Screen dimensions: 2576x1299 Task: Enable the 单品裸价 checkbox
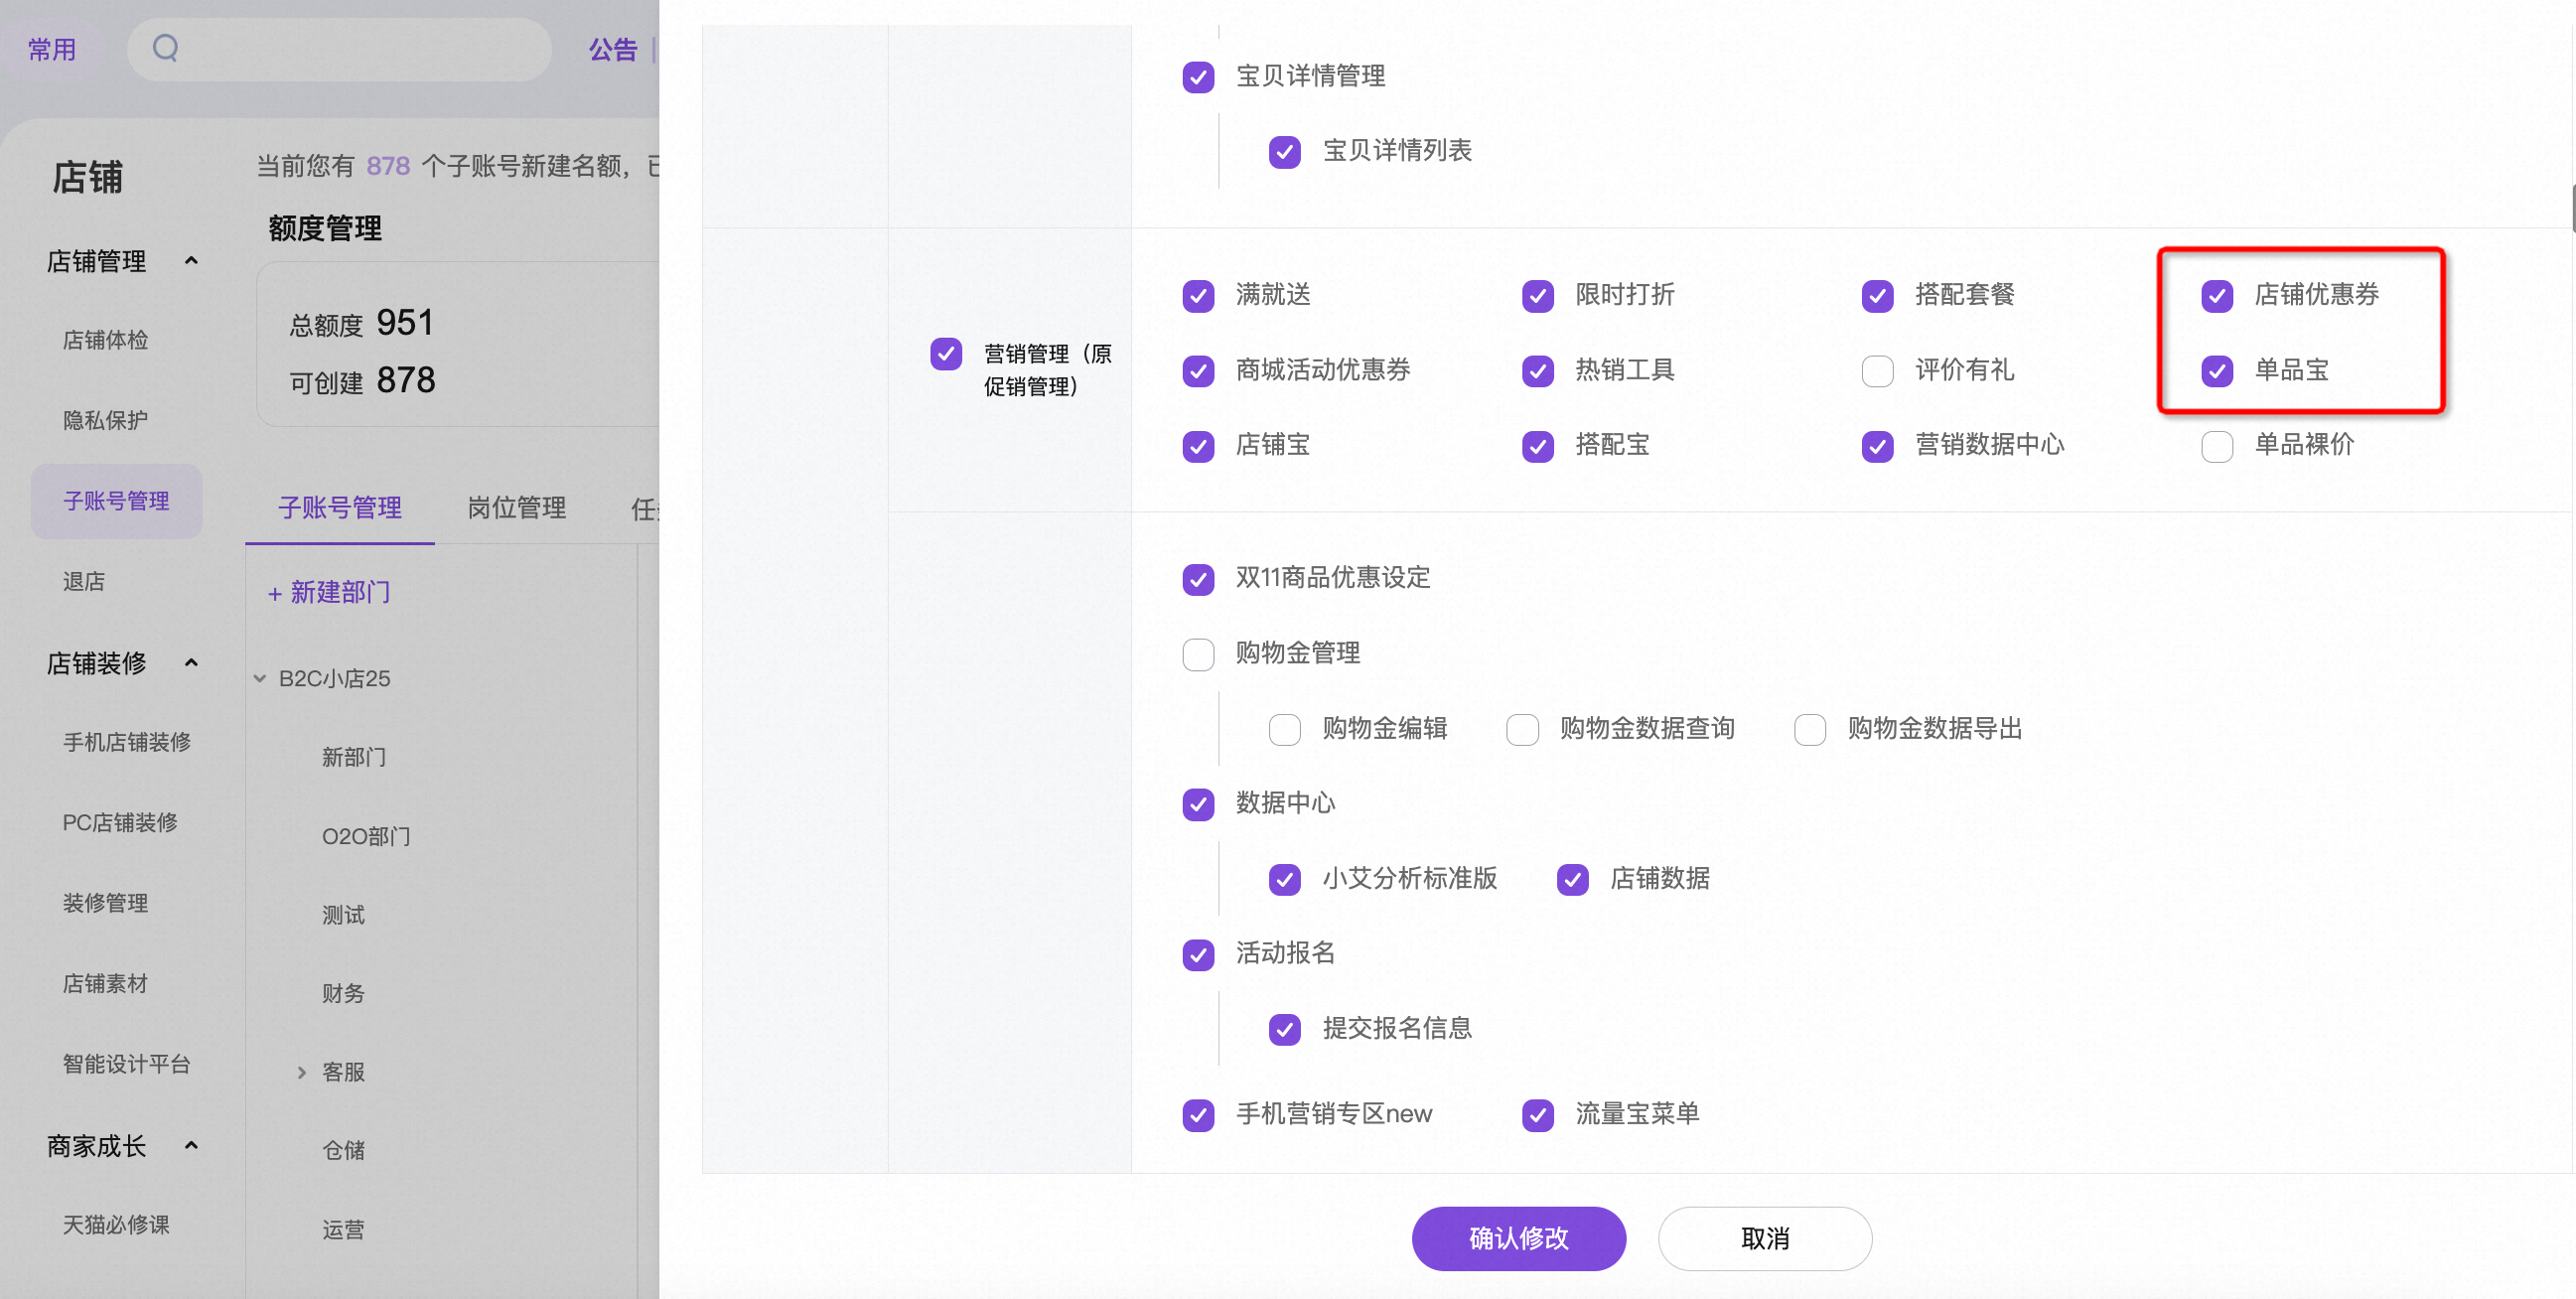tap(2217, 446)
